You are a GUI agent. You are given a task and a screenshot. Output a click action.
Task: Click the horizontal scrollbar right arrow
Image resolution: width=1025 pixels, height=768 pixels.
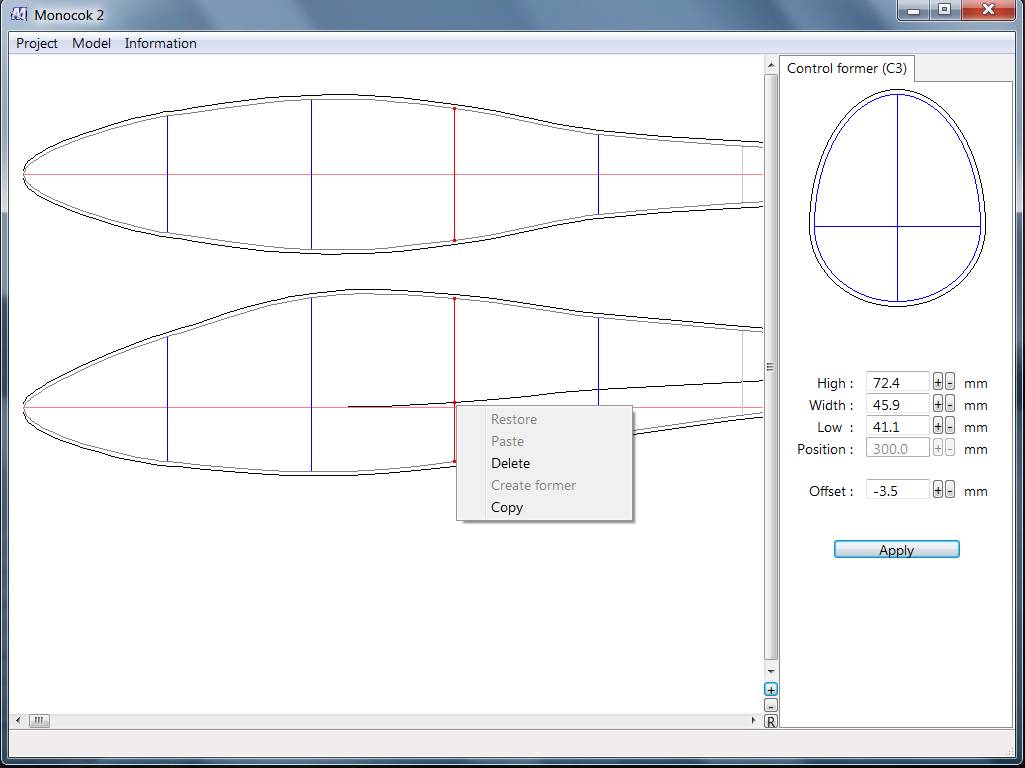(x=753, y=720)
